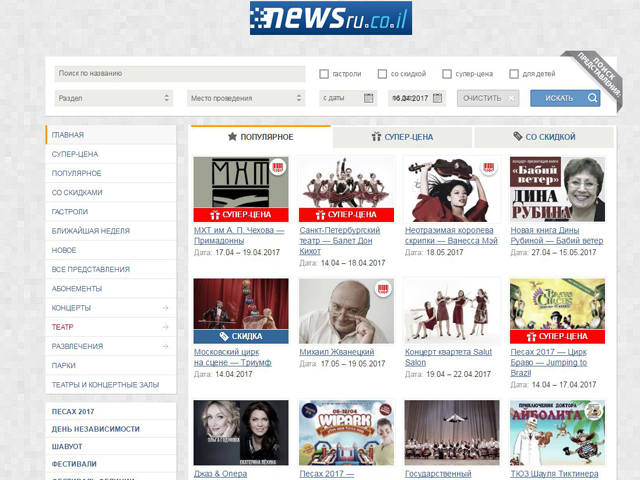The image size is (640, 480).
Task: Open Все представления in the sidebar
Action: point(111,269)
